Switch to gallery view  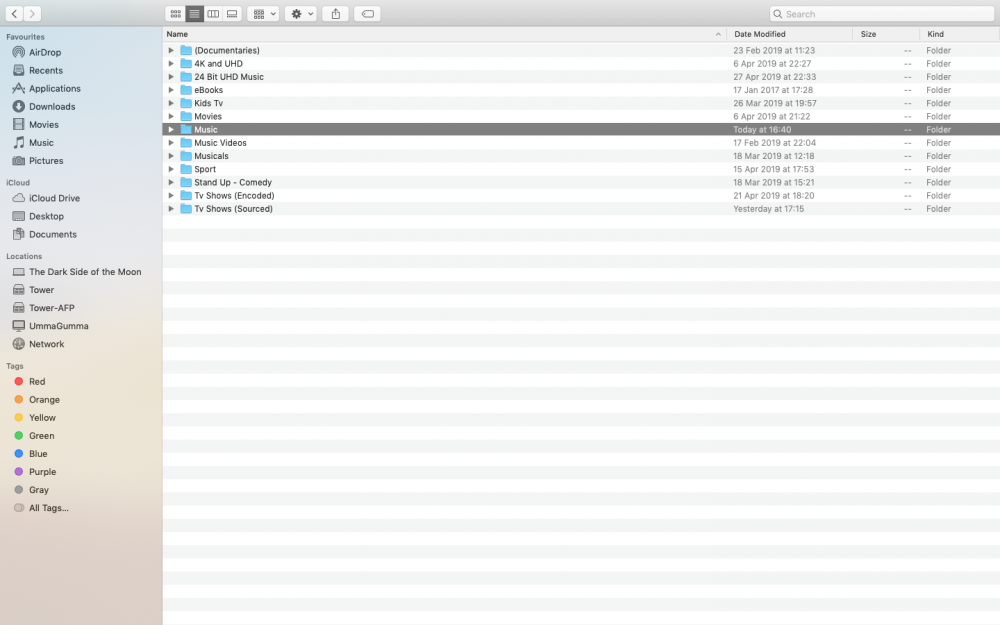pyautogui.click(x=232, y=13)
